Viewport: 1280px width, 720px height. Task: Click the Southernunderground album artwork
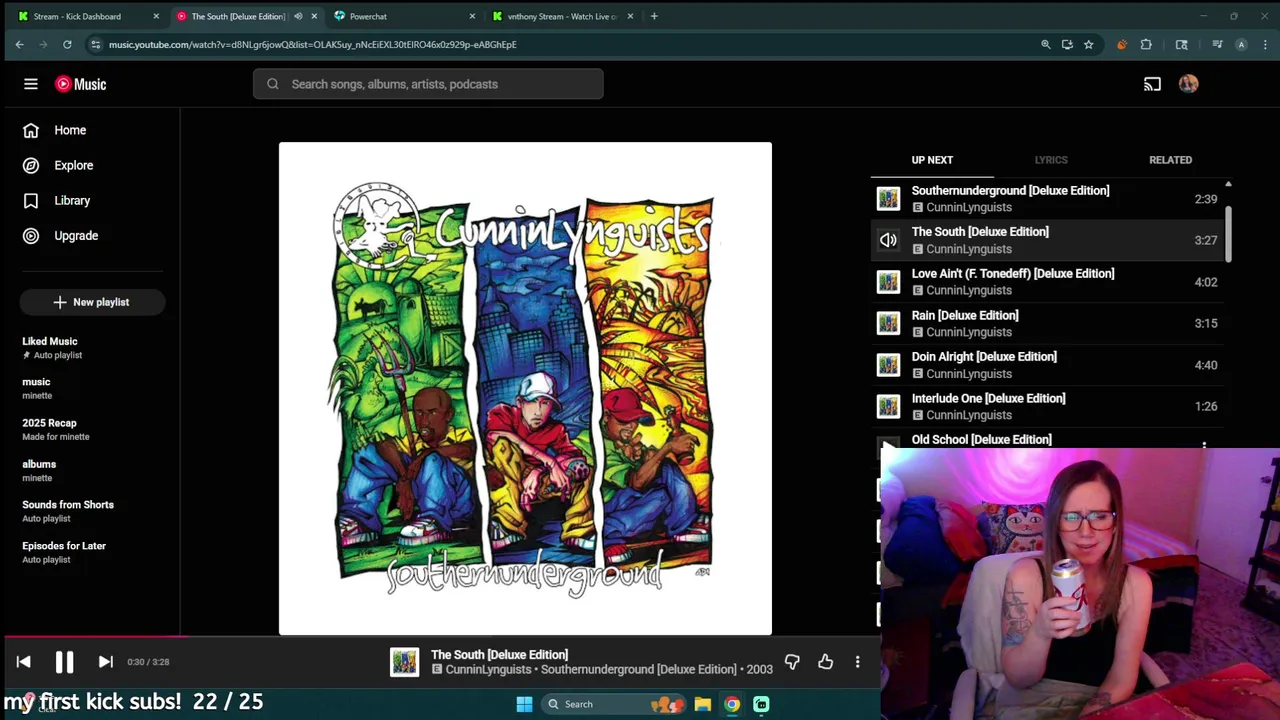525,388
